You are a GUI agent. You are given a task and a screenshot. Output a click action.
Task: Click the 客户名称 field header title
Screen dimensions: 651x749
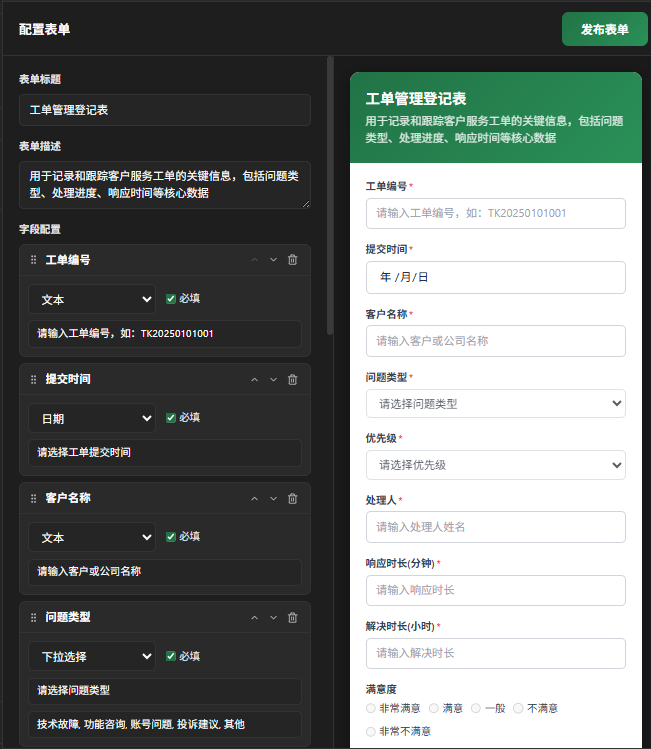pos(68,498)
